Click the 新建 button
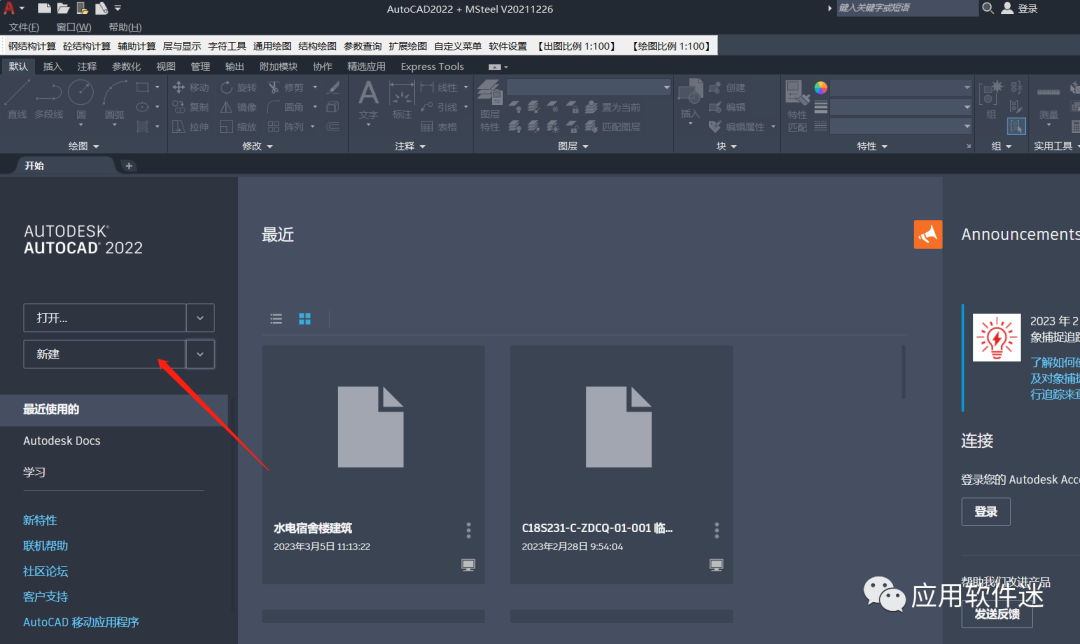This screenshot has width=1080, height=644. pyautogui.click(x=105, y=354)
